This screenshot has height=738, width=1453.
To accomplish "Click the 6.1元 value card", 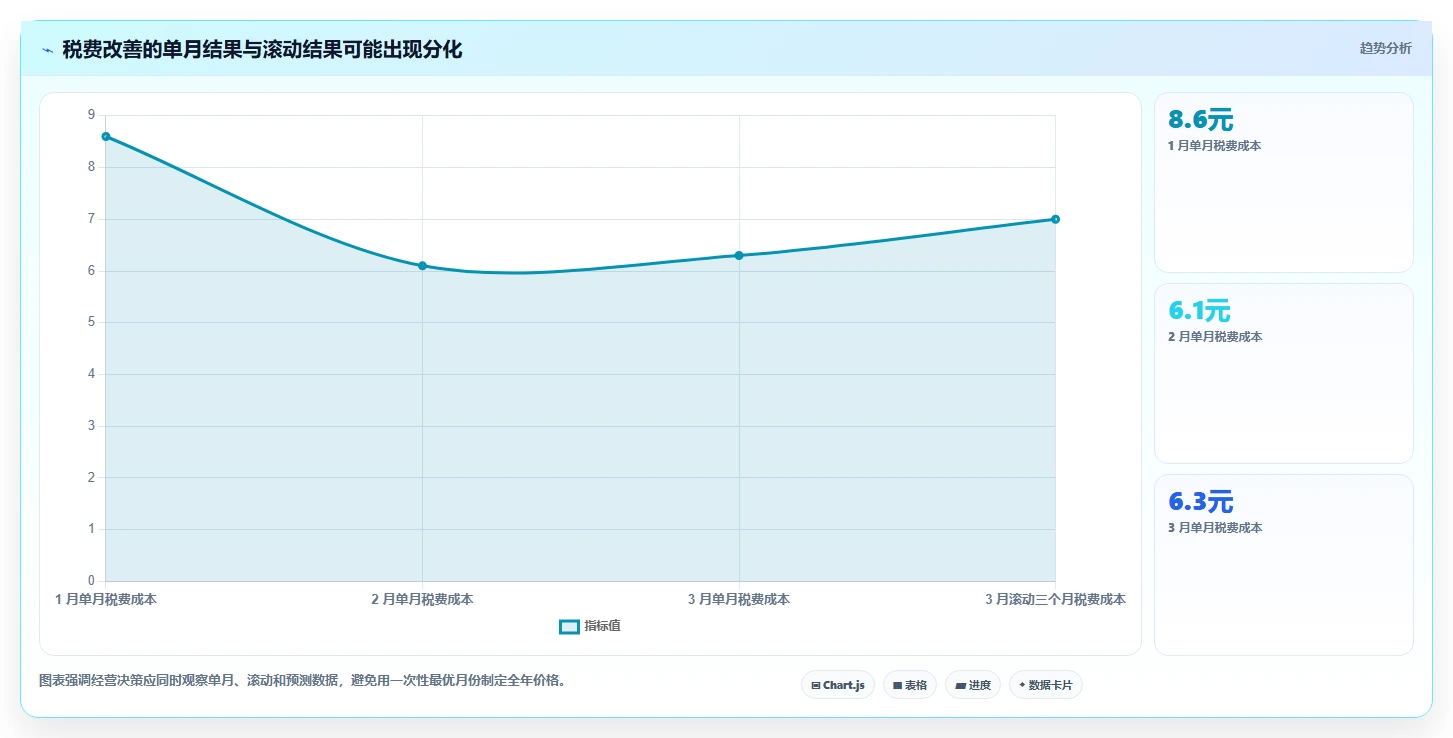I will pyautogui.click(x=1284, y=374).
